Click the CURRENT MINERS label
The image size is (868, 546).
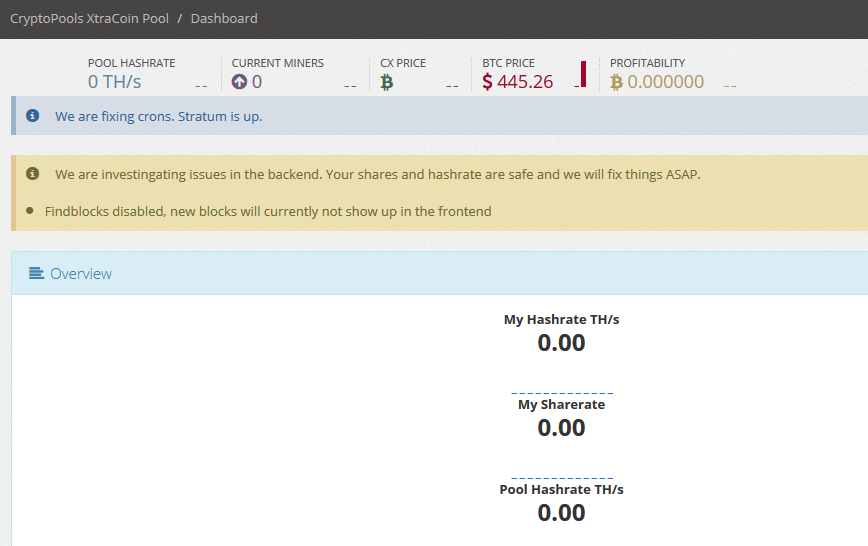click(x=277, y=63)
